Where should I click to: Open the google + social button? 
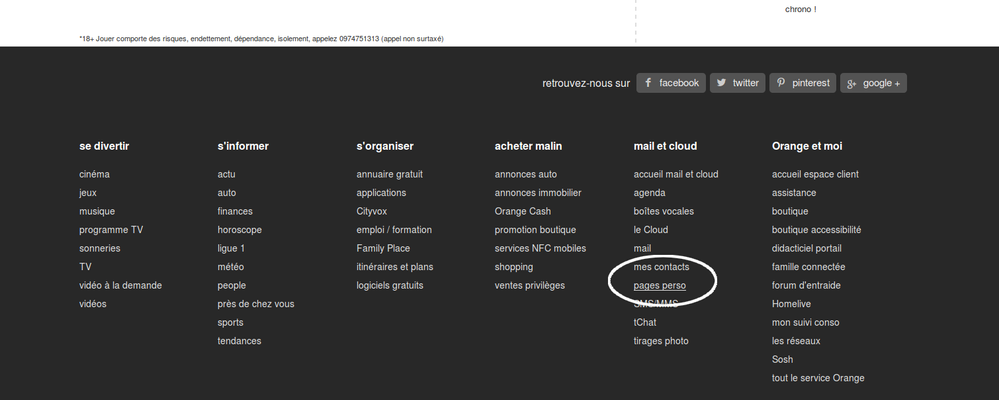[x=873, y=83]
